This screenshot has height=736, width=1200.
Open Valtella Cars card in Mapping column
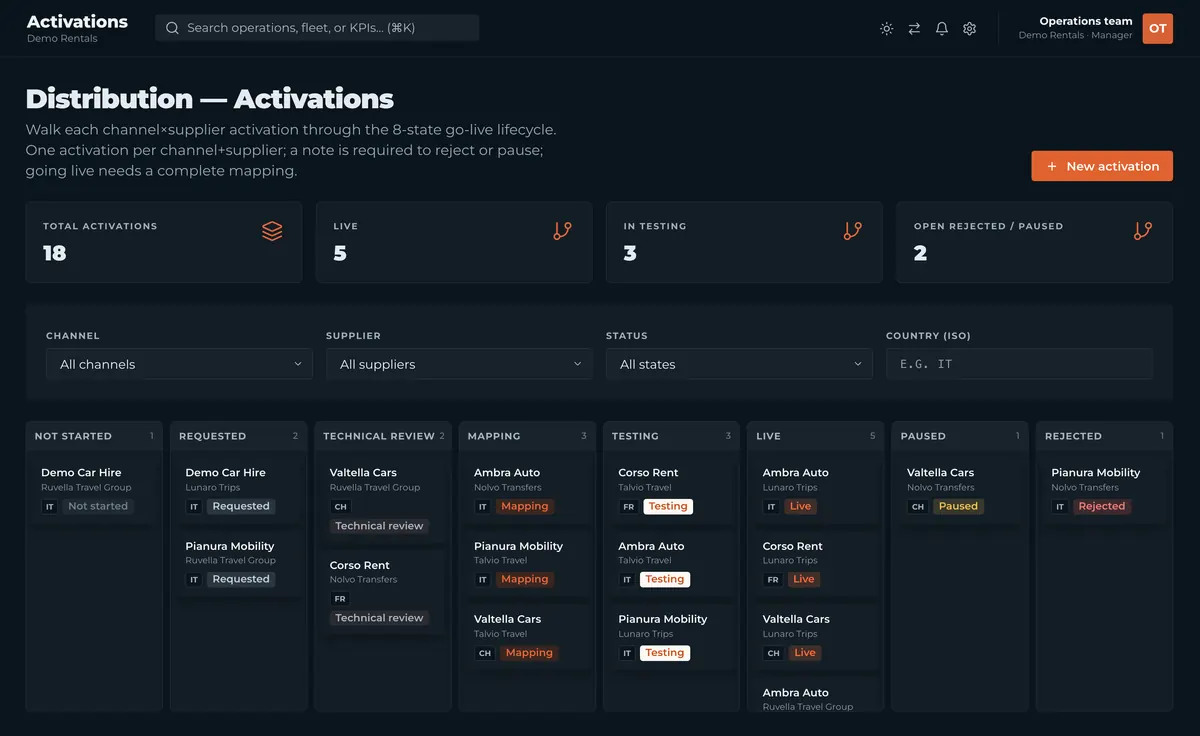[527, 636]
